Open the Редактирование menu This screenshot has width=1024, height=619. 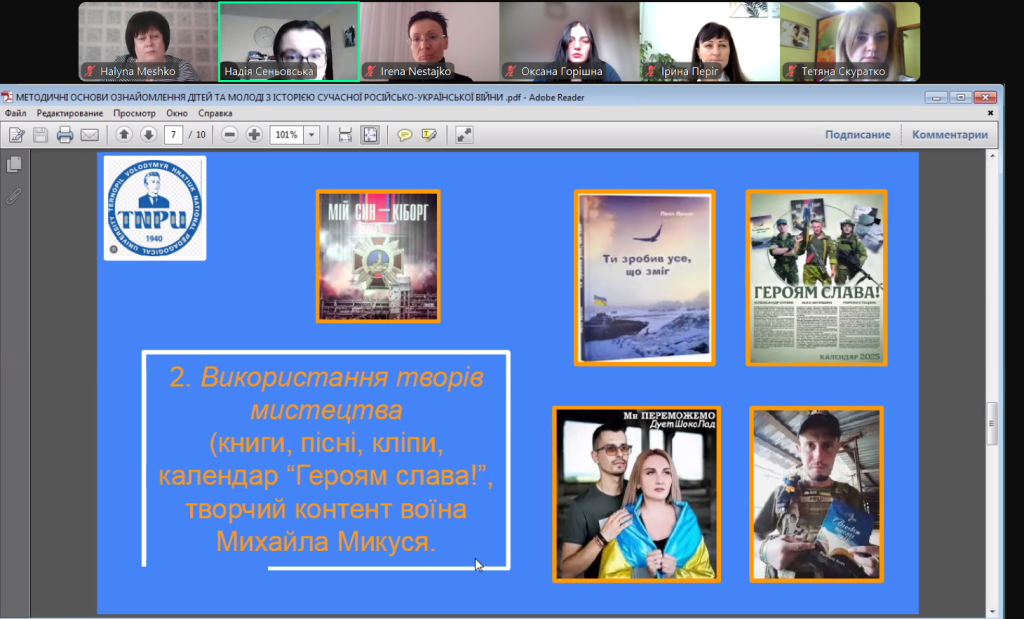coord(70,113)
